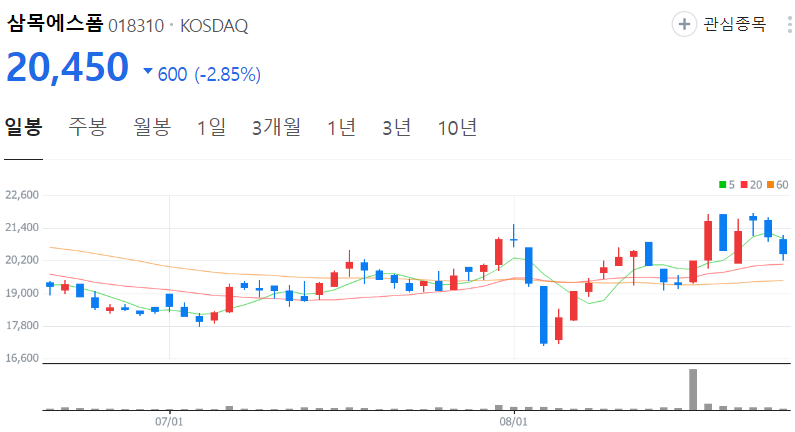Show the 1일 intraday chart
The image size is (795, 432).
pyautogui.click(x=211, y=127)
